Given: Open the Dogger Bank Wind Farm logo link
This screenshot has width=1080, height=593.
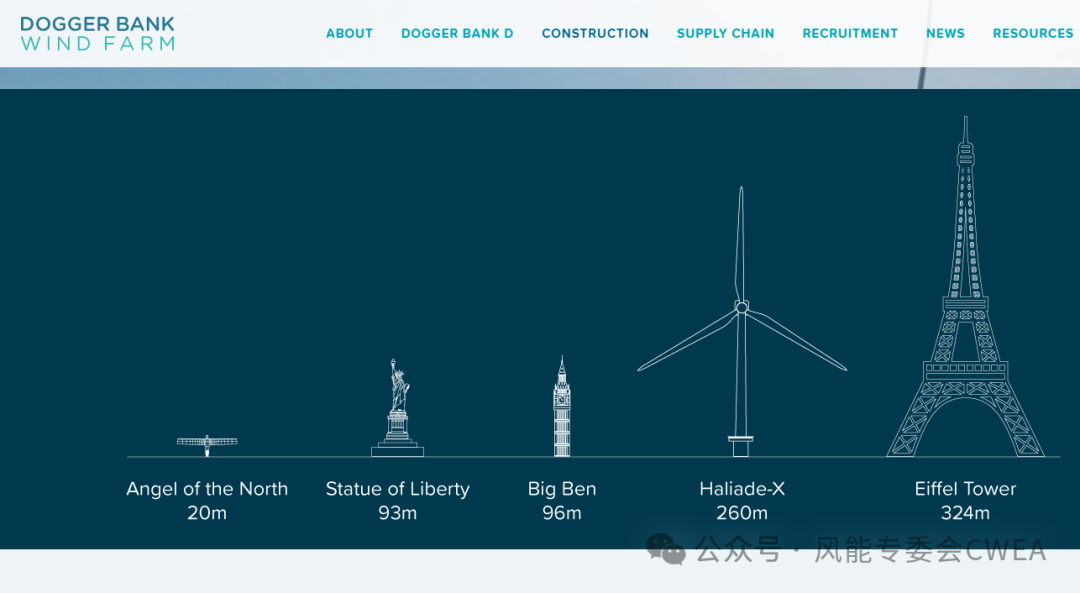Looking at the screenshot, I should 97,33.
